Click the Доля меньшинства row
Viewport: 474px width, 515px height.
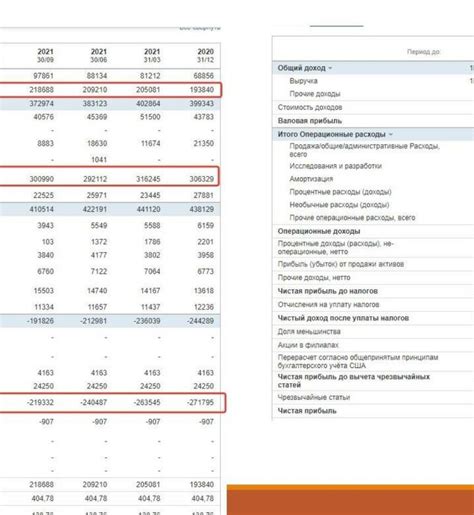(373, 332)
